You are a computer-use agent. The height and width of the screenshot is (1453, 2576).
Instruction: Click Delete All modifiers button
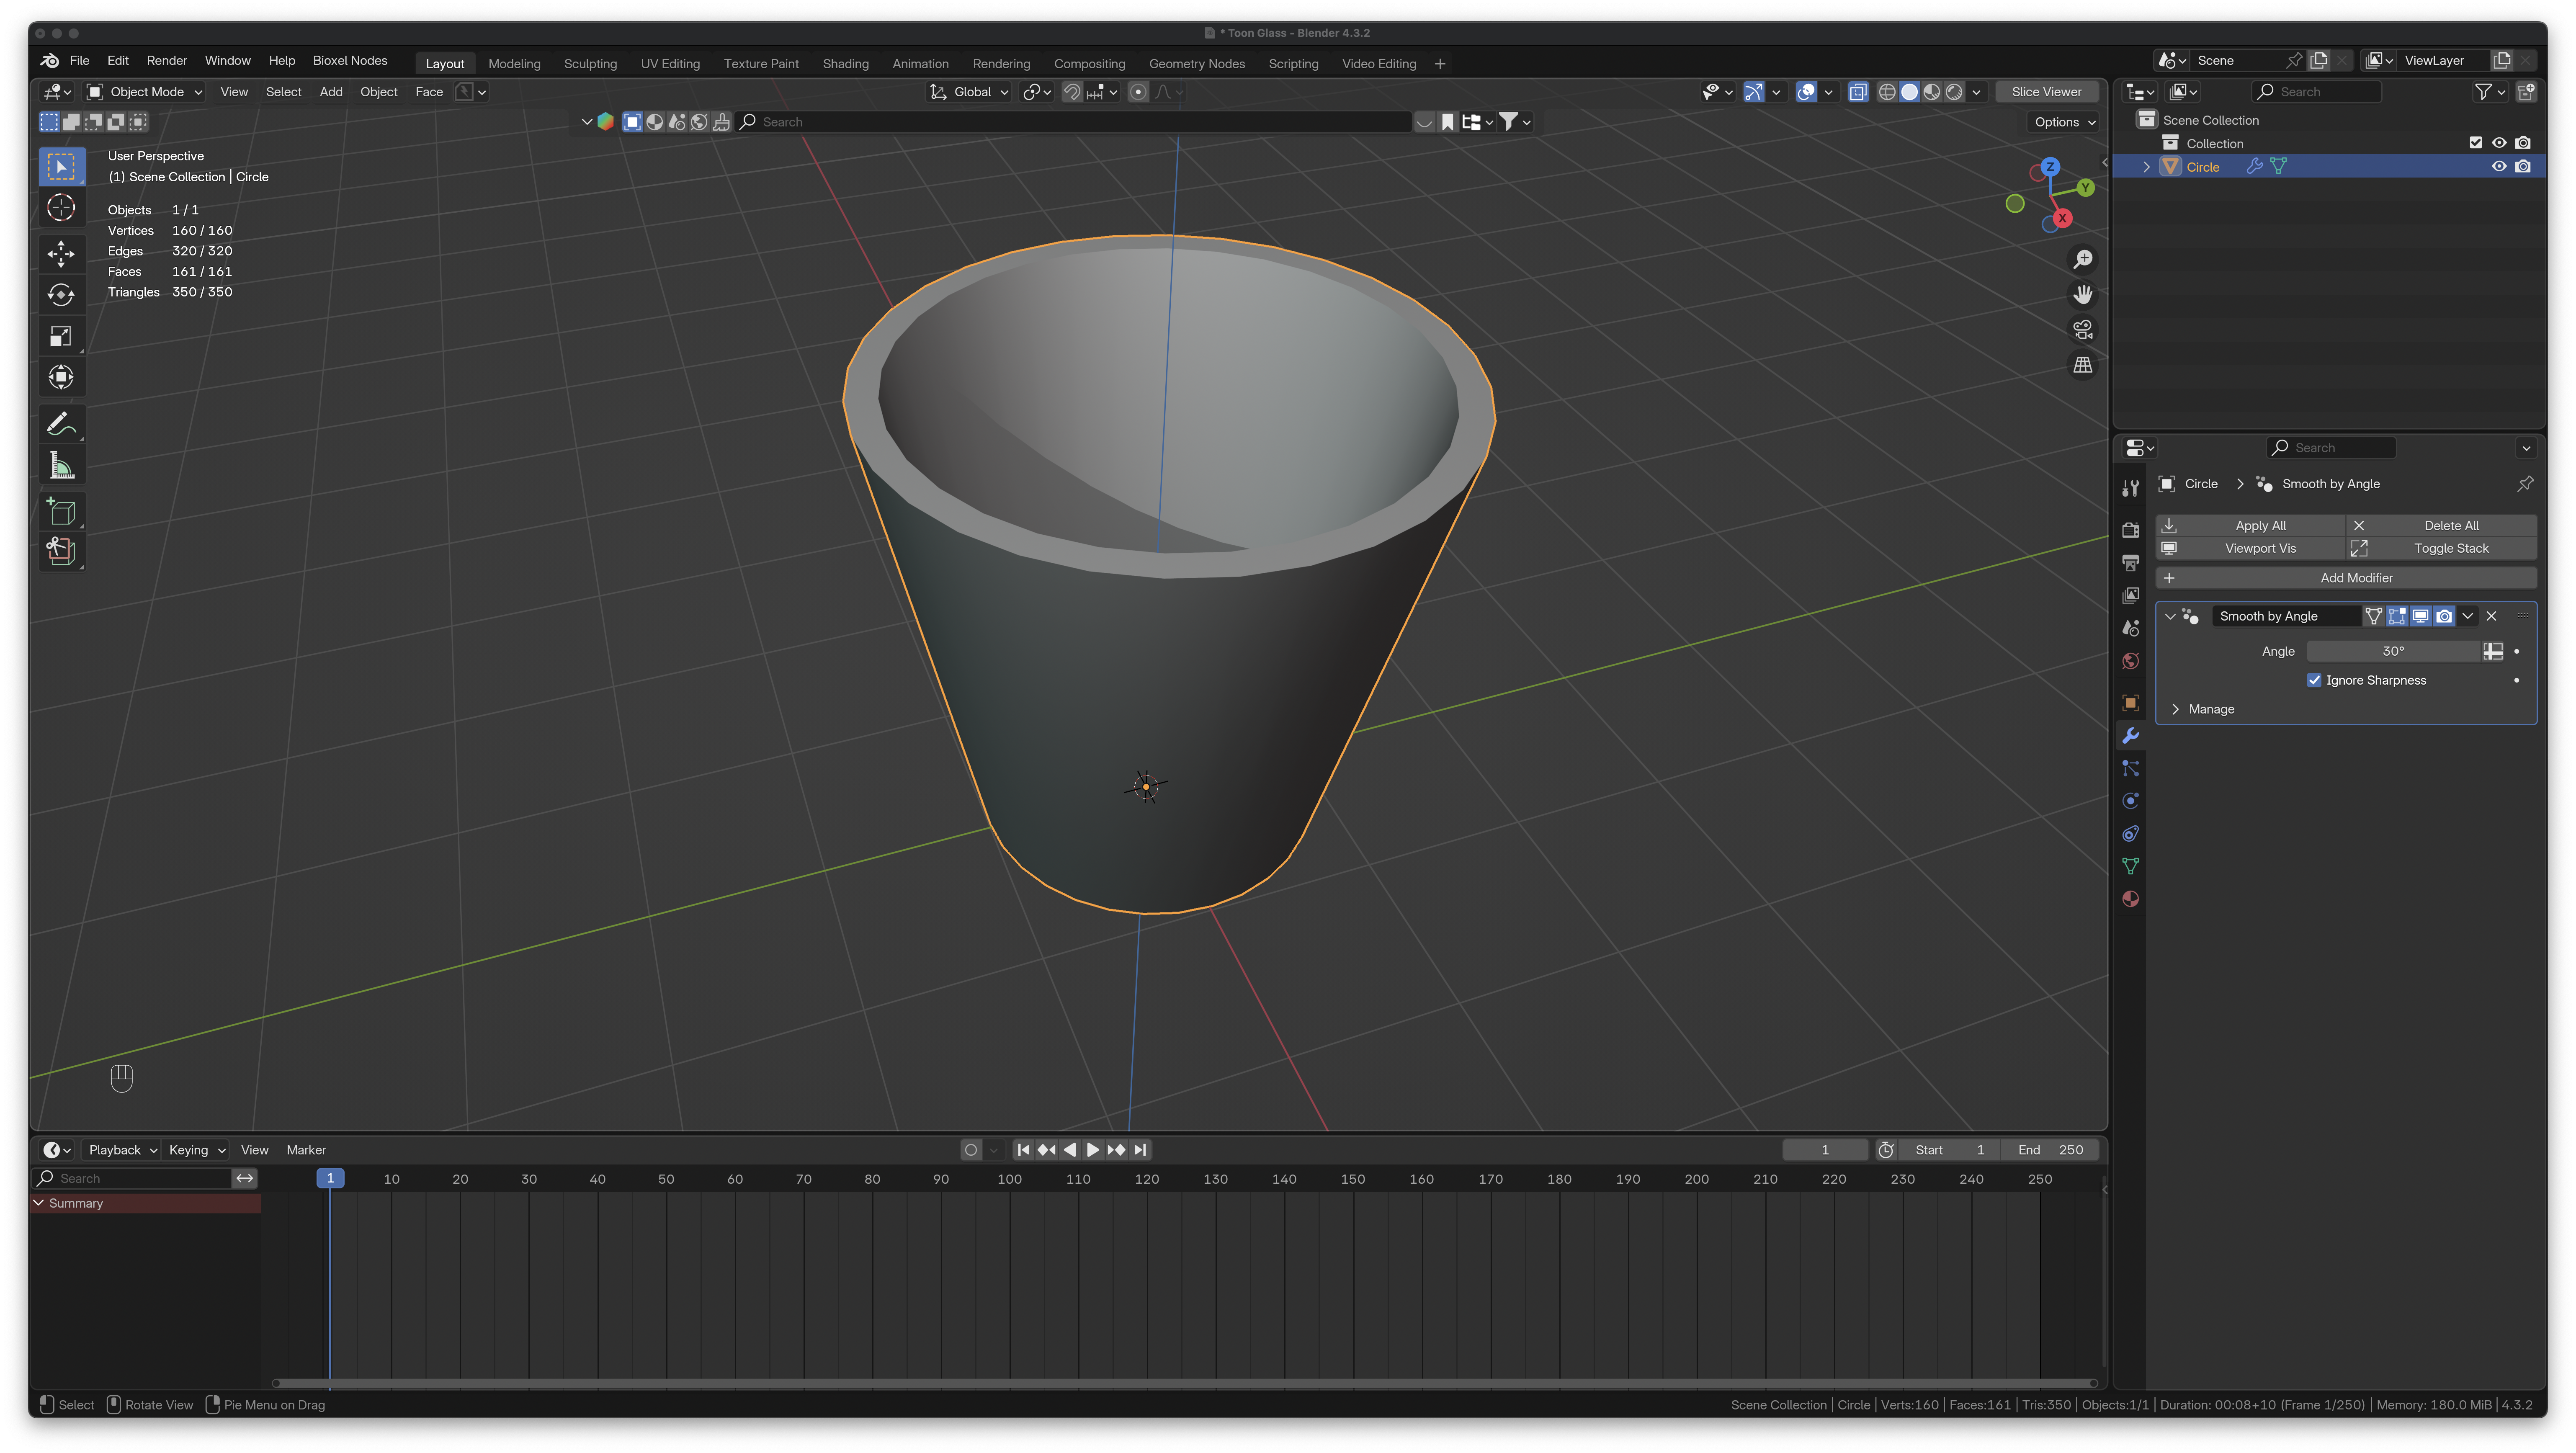click(2441, 525)
